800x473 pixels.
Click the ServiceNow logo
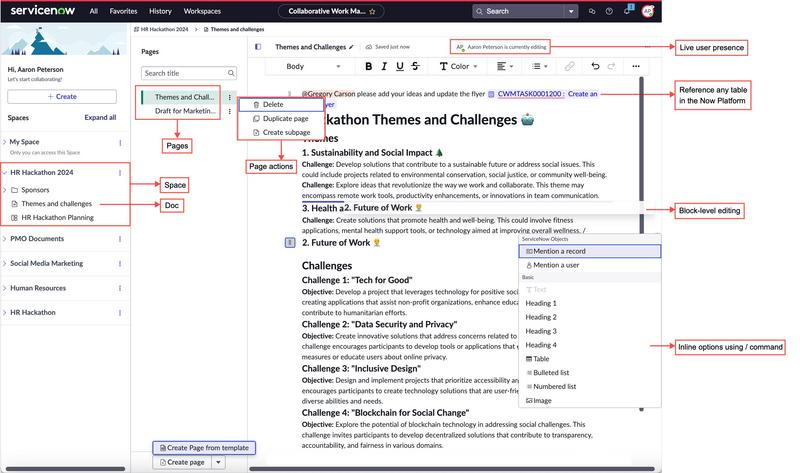coord(42,10)
